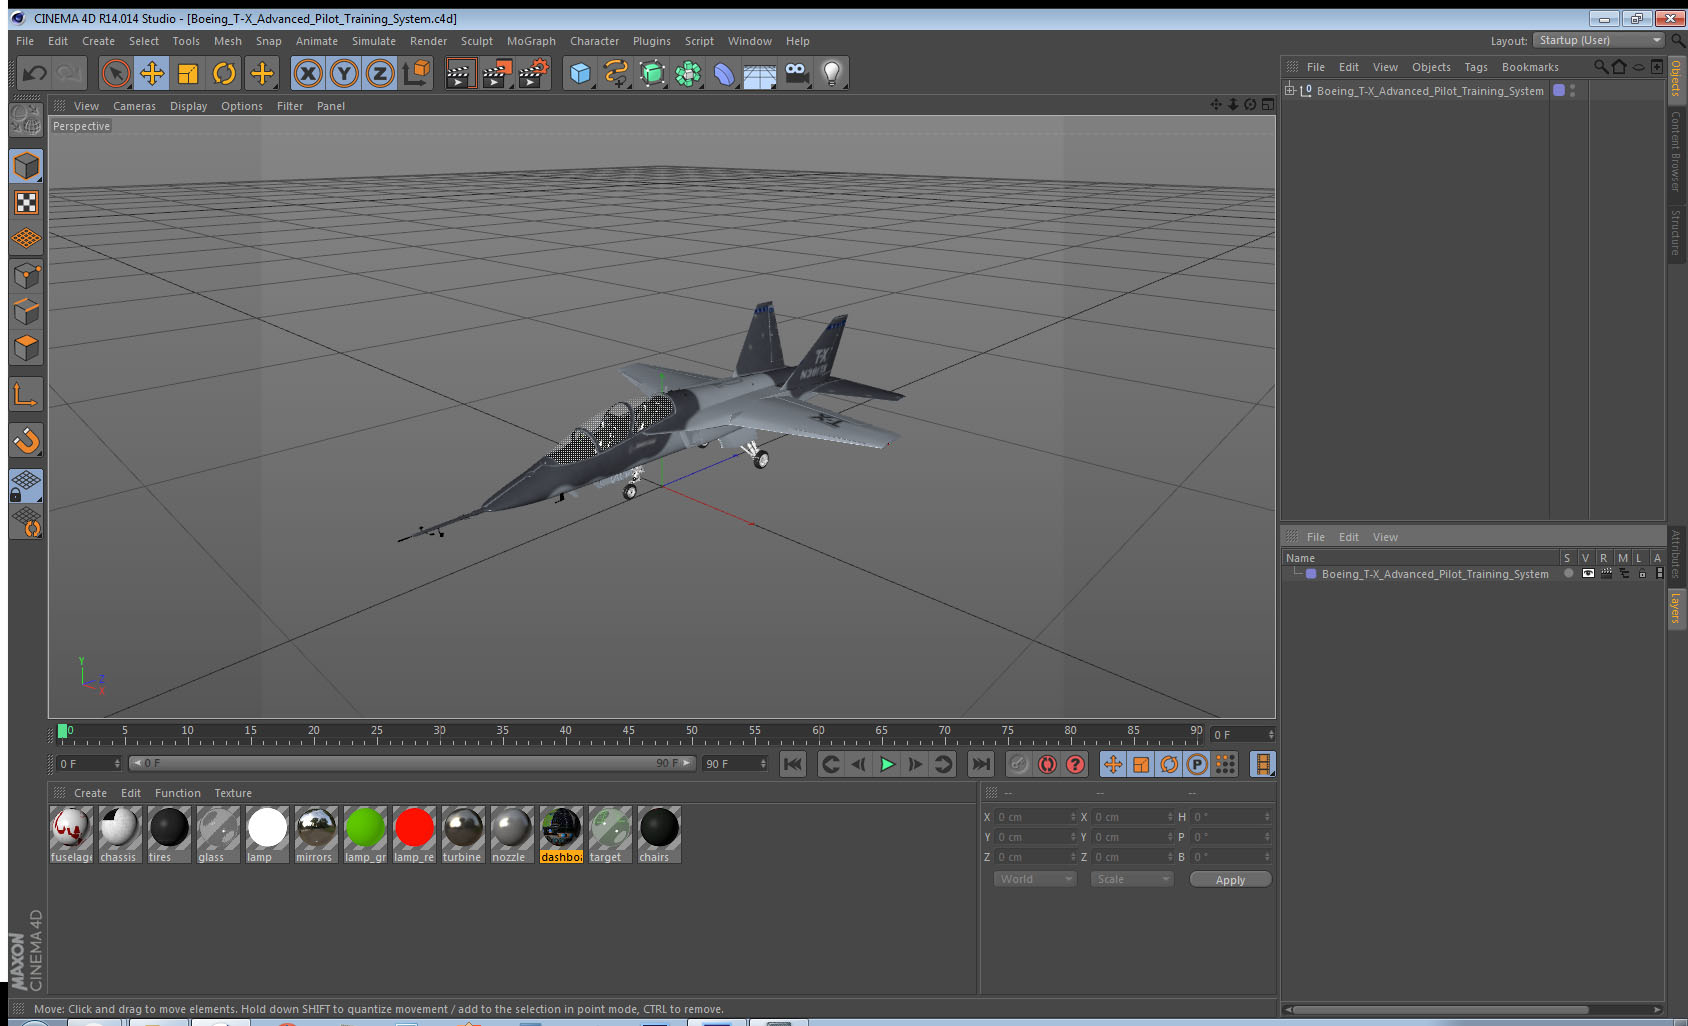The width and height of the screenshot is (1688, 1026).
Task: Open the viewport Cameras menu
Action: pos(134,106)
